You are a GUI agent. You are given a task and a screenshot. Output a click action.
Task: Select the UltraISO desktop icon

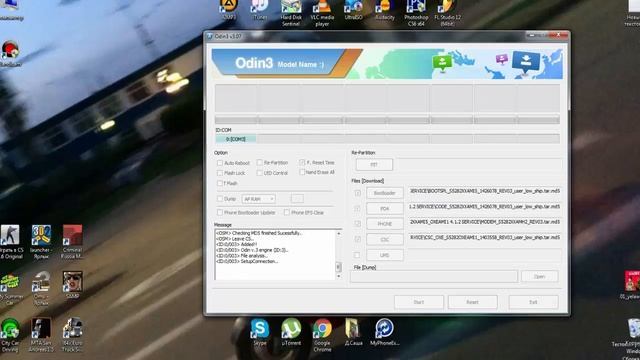click(x=353, y=10)
